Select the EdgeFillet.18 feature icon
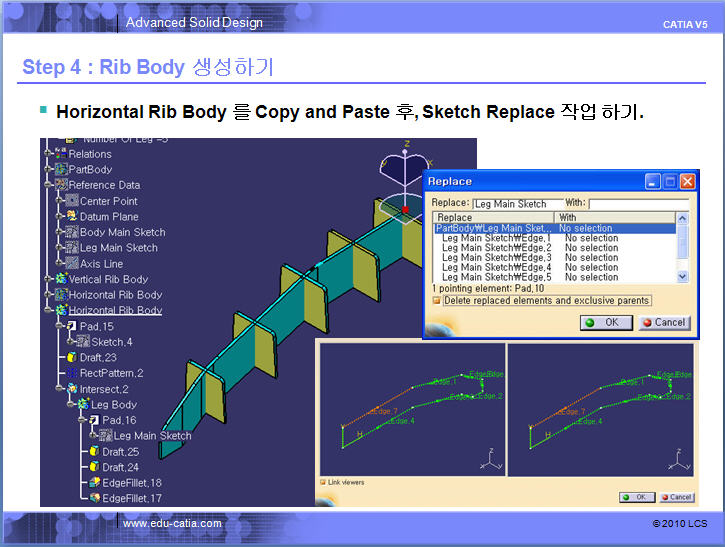Viewport: 725px width, 547px height. 95,482
